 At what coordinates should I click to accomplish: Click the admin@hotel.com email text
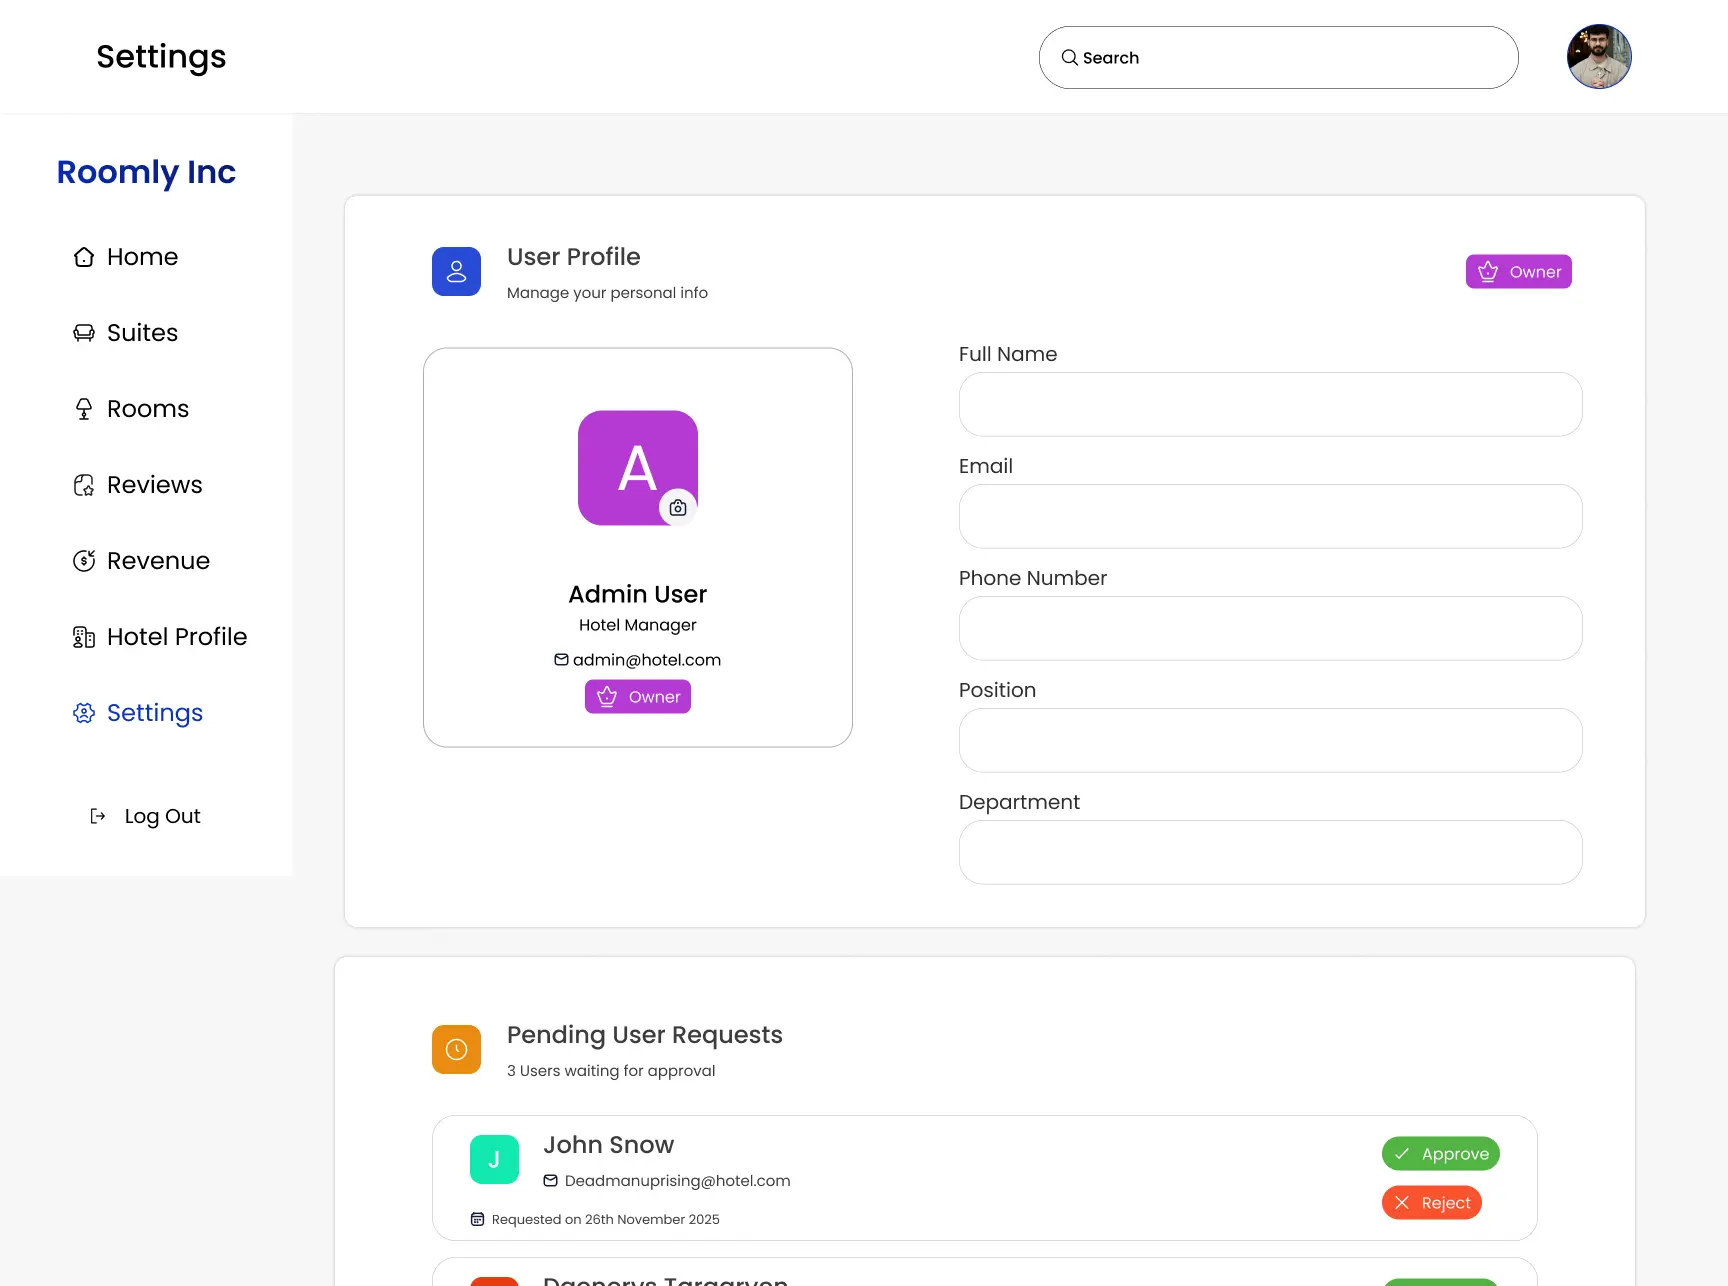(x=647, y=660)
